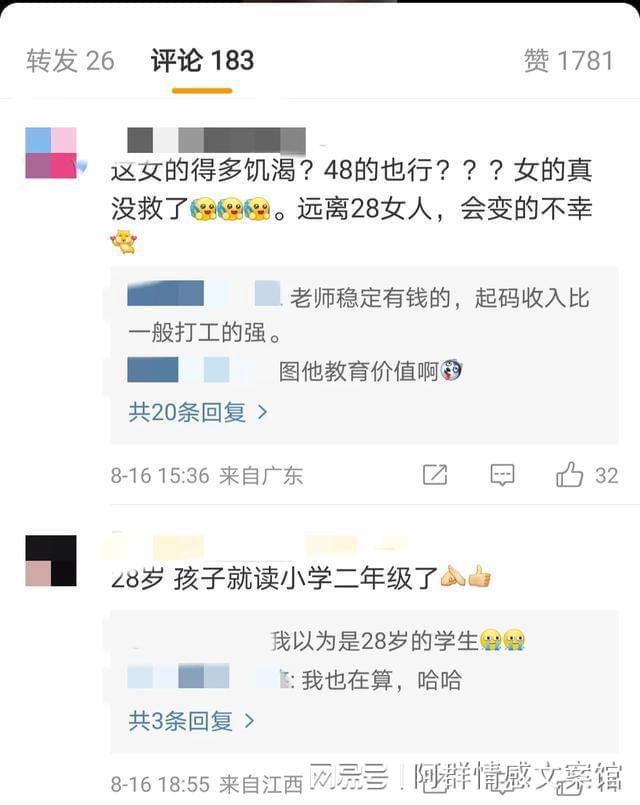Tap the thumbs-up emoji in second comment

pyautogui.click(x=480, y=578)
